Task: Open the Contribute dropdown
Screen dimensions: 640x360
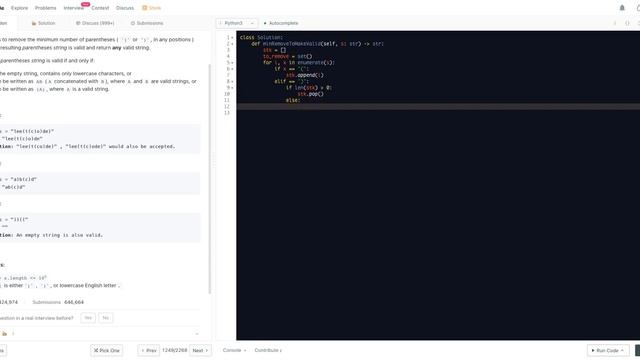Action: point(268,350)
